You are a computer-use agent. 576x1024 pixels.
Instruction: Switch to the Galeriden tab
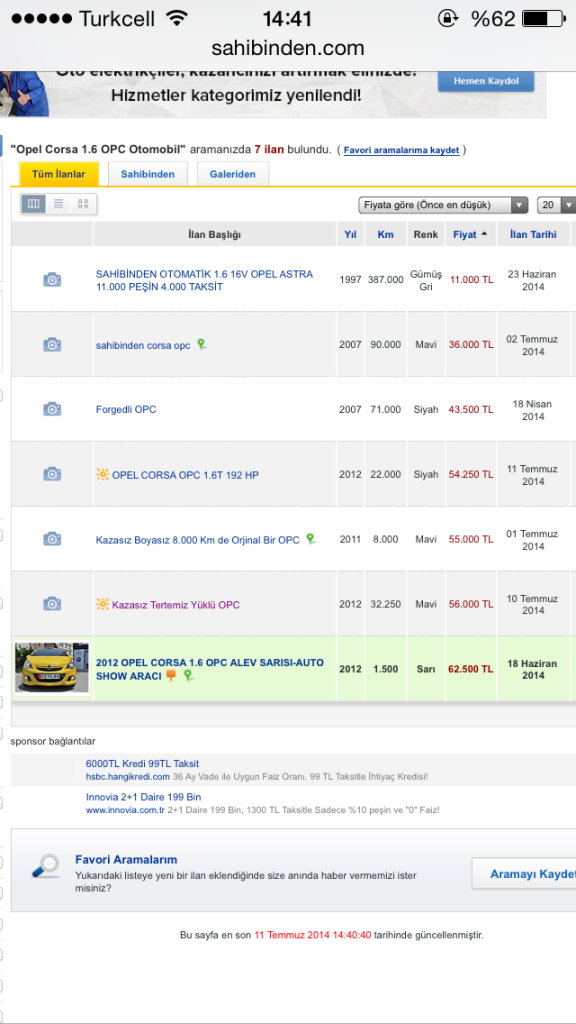232,174
